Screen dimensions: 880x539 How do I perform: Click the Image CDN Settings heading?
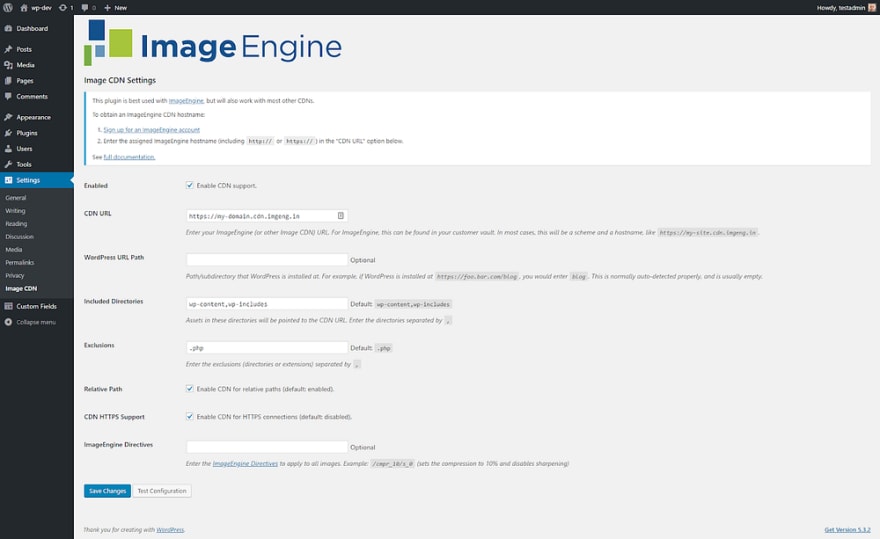pos(120,80)
